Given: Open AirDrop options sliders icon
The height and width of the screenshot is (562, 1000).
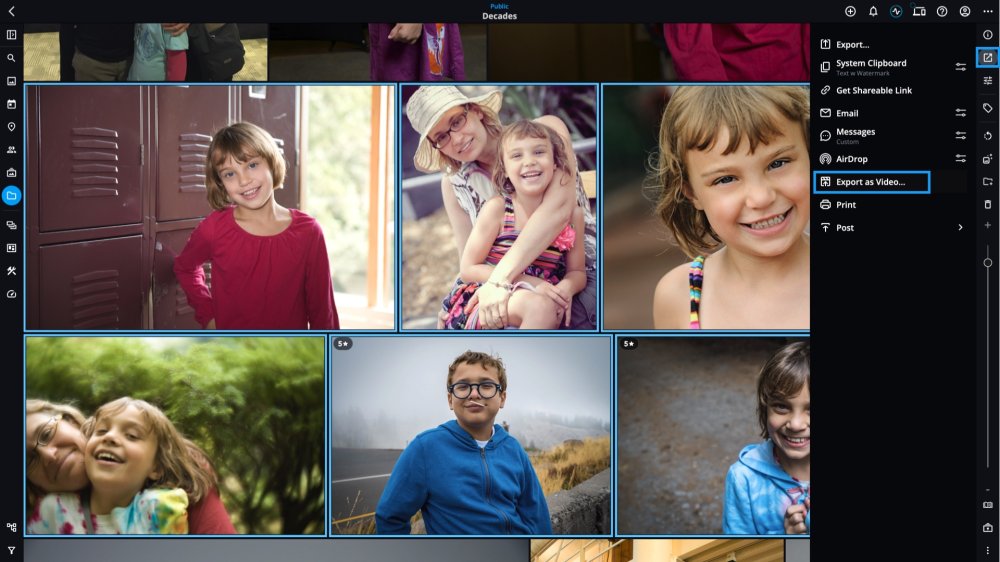Looking at the screenshot, I should pyautogui.click(x=960, y=158).
